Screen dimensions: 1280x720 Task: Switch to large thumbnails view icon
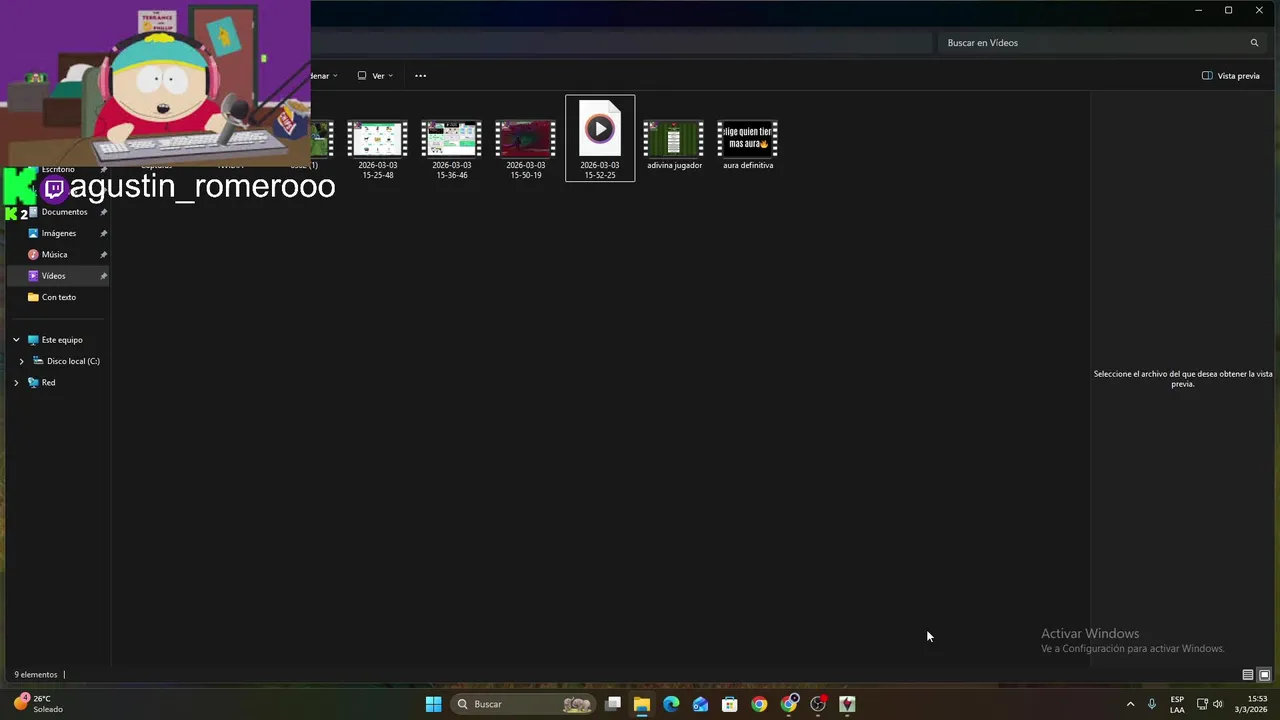tap(1264, 675)
